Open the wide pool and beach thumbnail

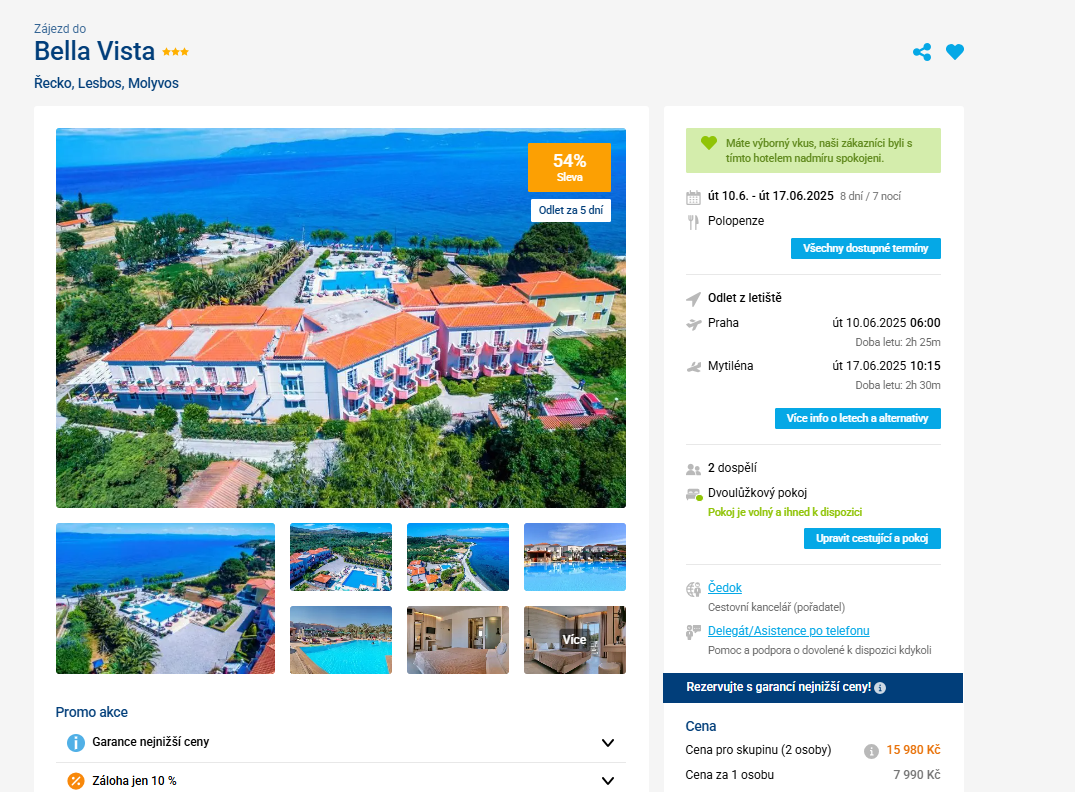[165, 599]
